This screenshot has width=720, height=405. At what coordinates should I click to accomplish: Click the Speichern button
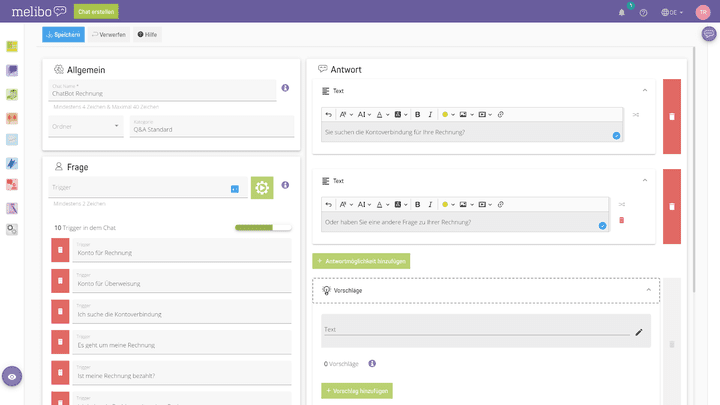63,34
